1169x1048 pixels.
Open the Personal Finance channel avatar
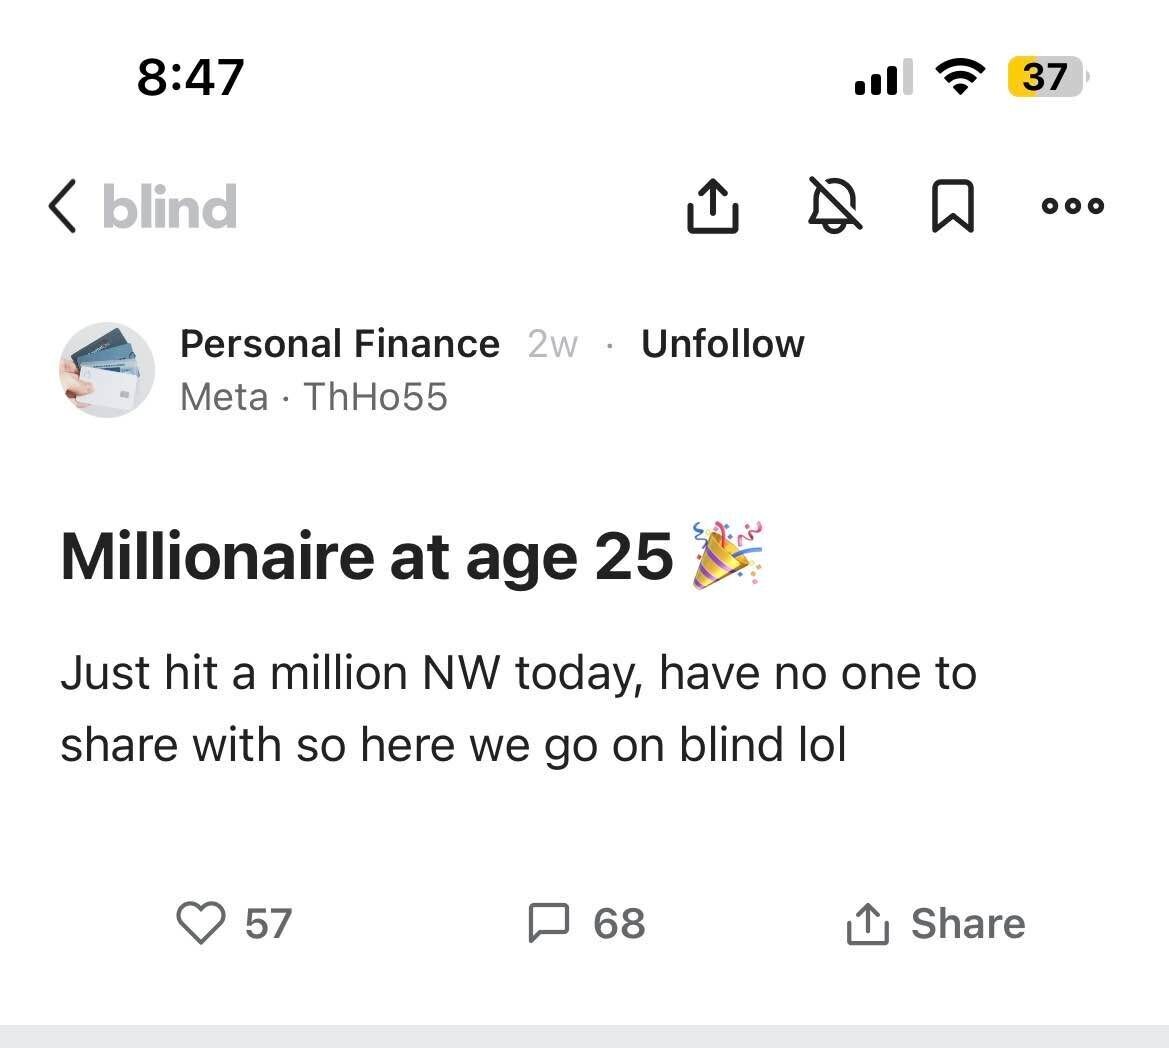click(x=106, y=370)
